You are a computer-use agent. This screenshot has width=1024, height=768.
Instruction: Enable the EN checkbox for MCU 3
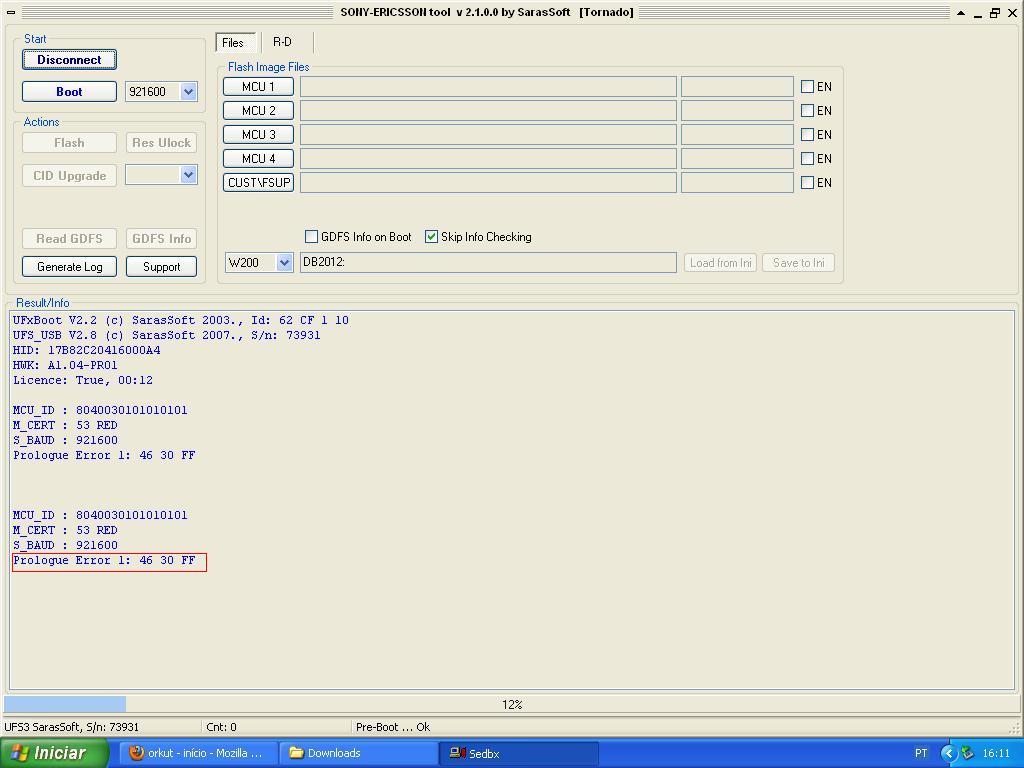[x=807, y=135]
